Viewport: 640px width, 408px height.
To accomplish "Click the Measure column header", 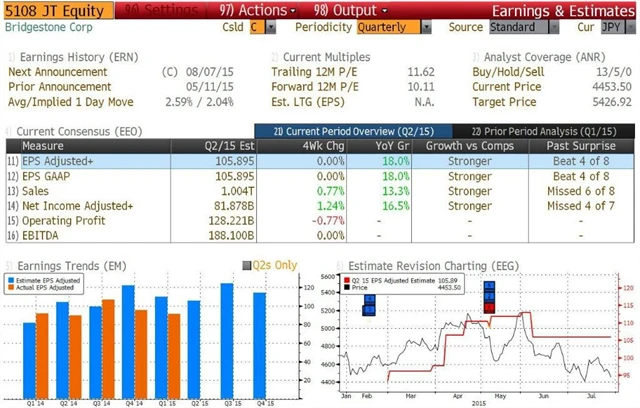I will [96, 146].
